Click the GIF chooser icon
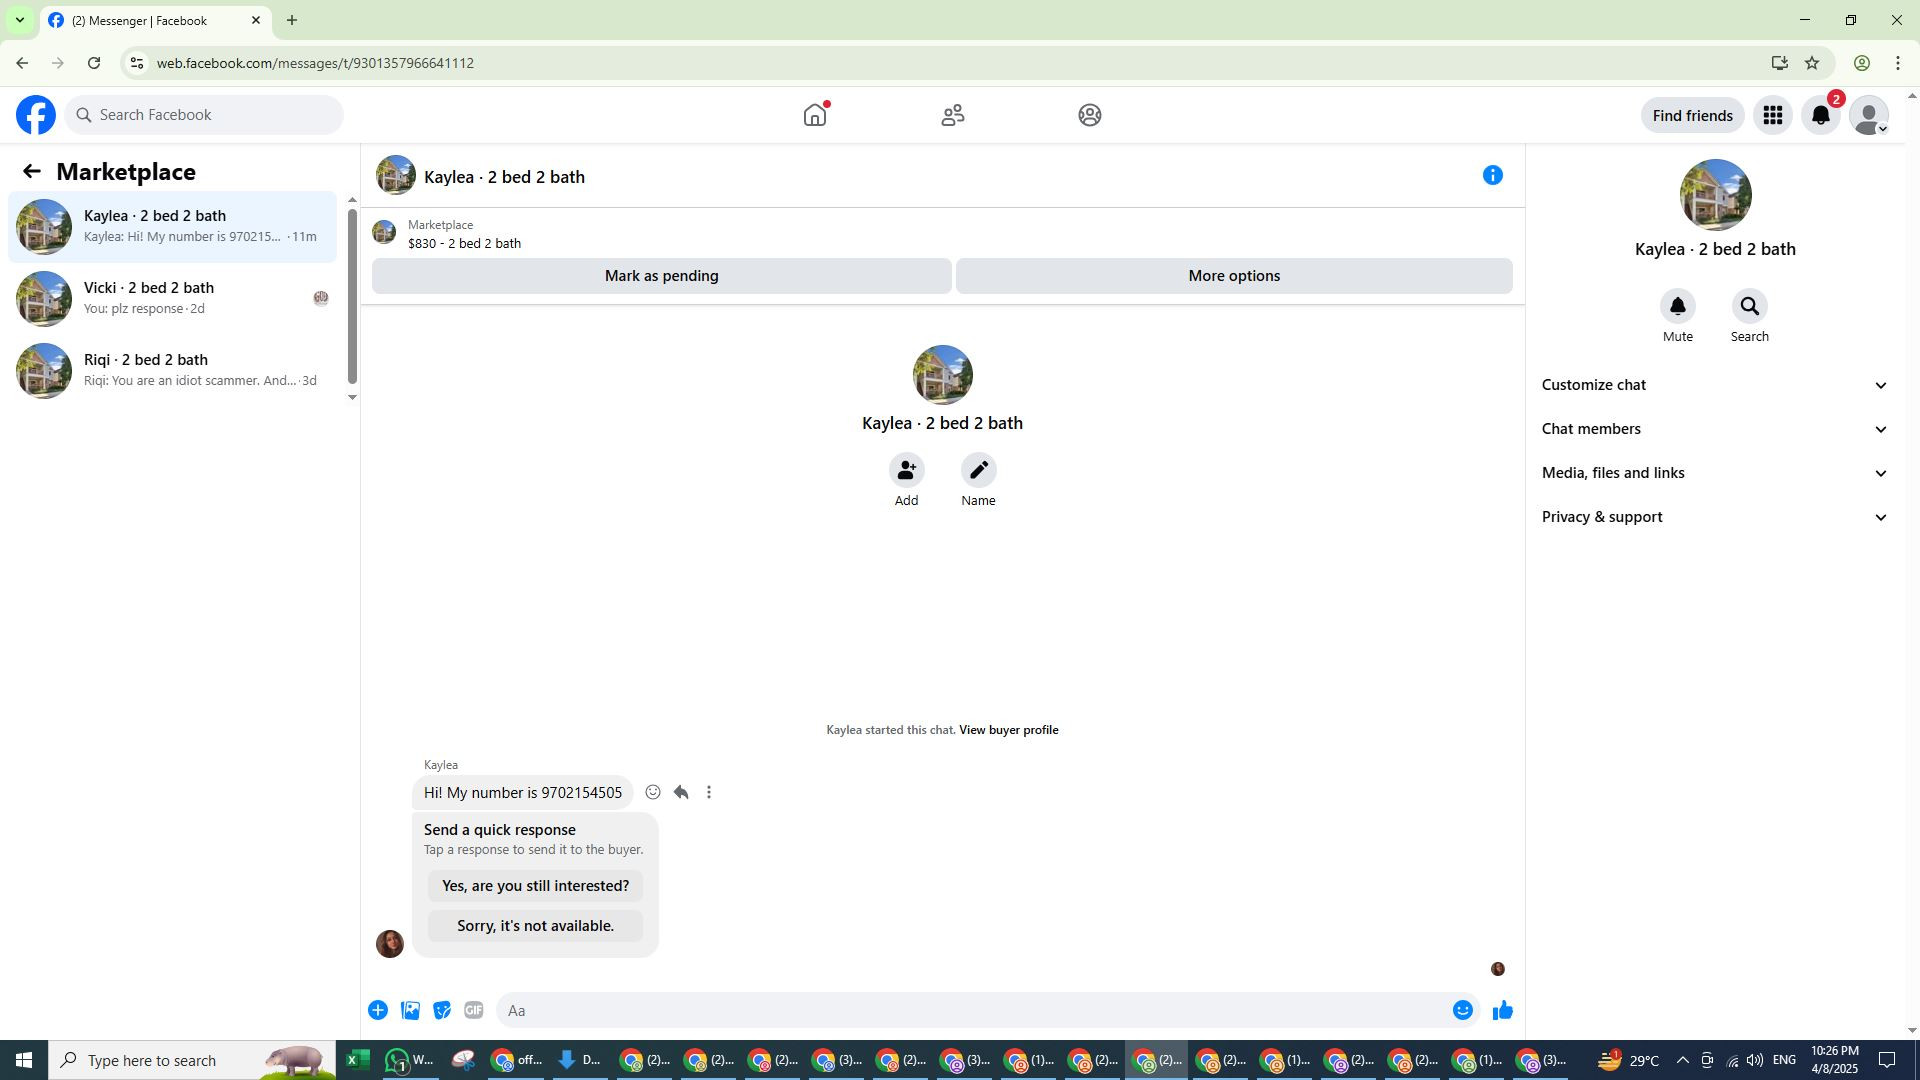Viewport: 1920px width, 1080px height. point(474,1011)
